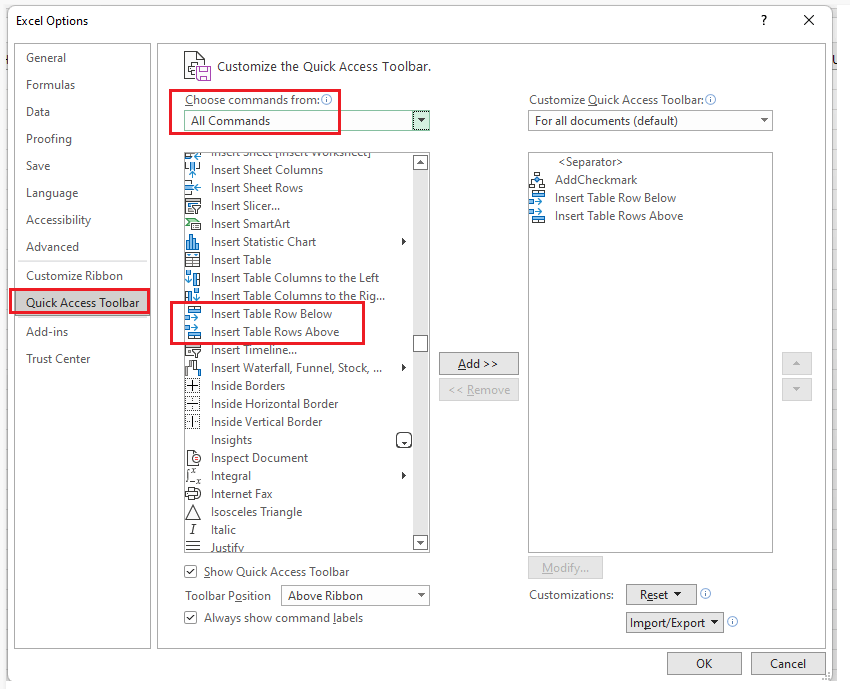Expand the Integral submenu arrow
Image resolution: width=850 pixels, height=689 pixels.
click(403, 475)
